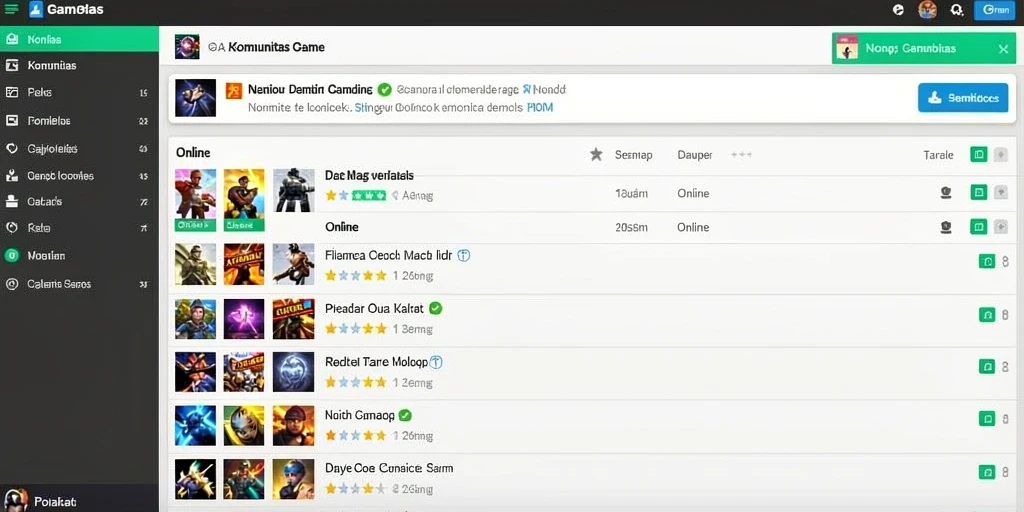Sort by Seamap column
The image size is (1024, 512).
pyautogui.click(x=633, y=155)
